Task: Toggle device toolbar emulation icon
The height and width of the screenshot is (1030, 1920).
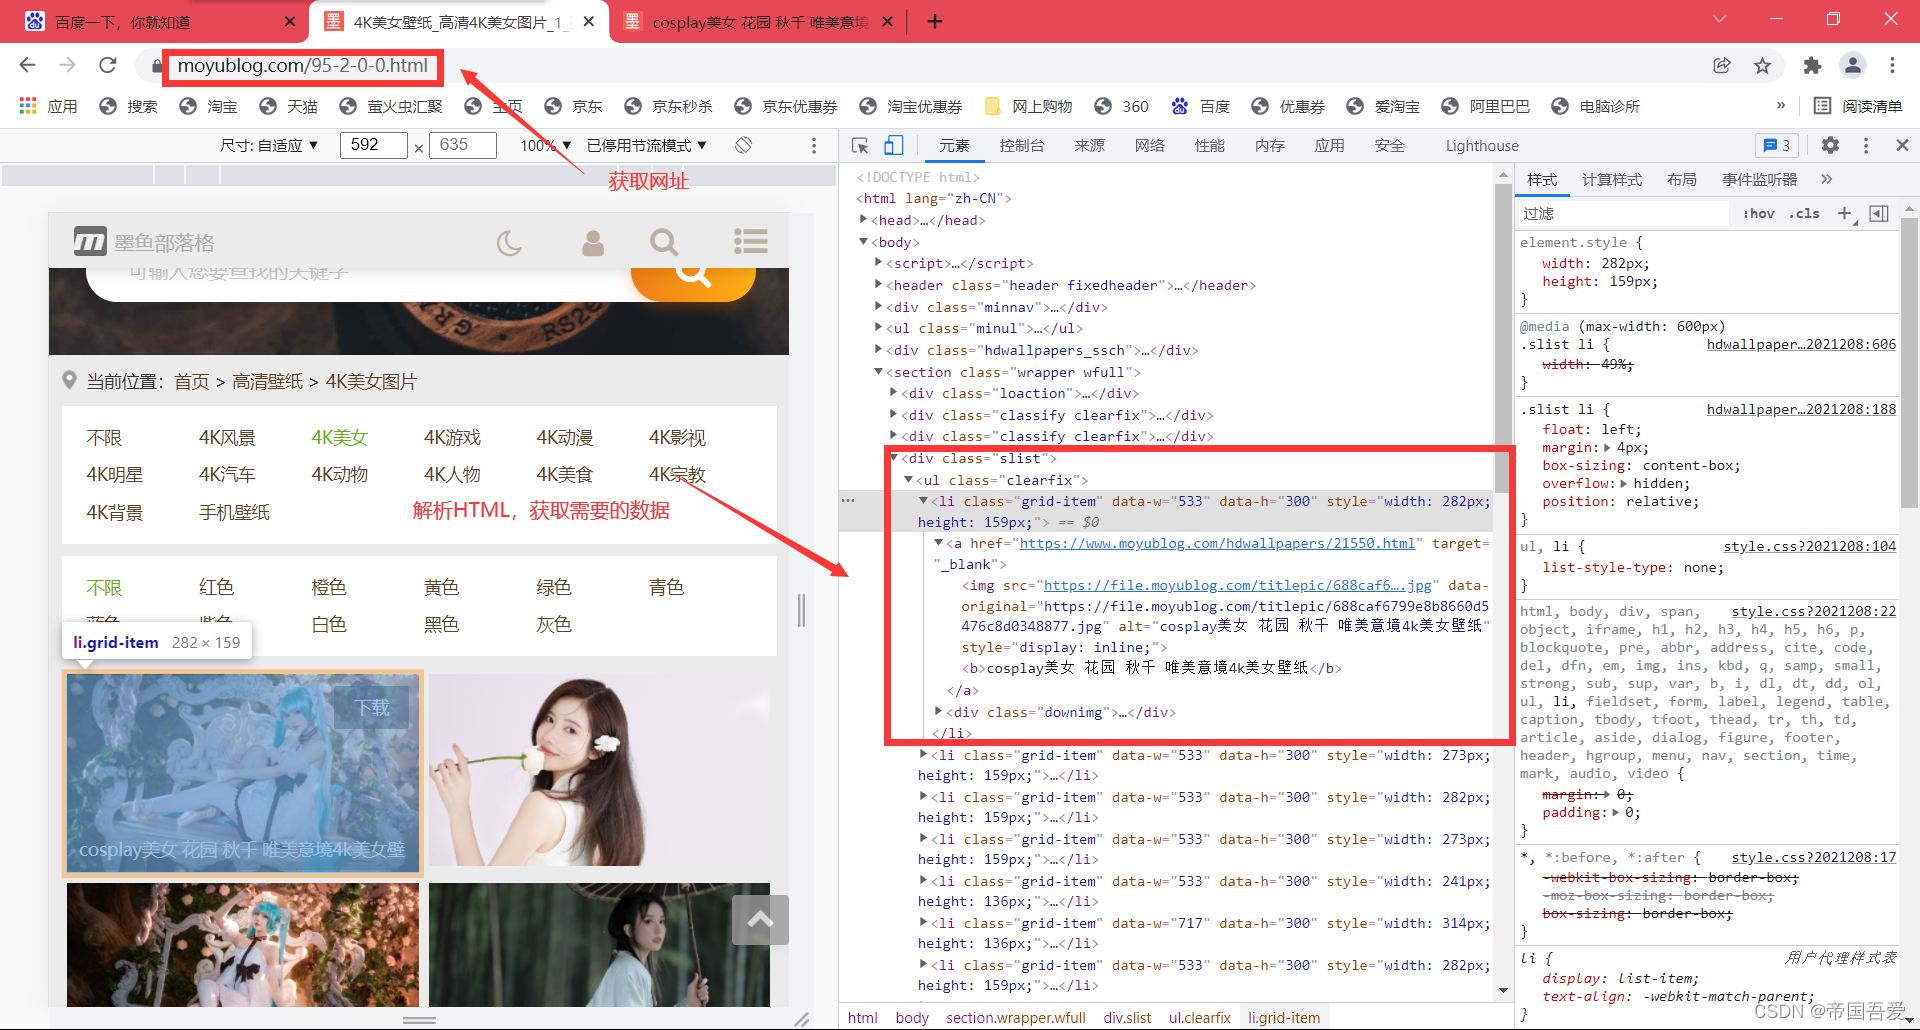Action: coord(894,145)
